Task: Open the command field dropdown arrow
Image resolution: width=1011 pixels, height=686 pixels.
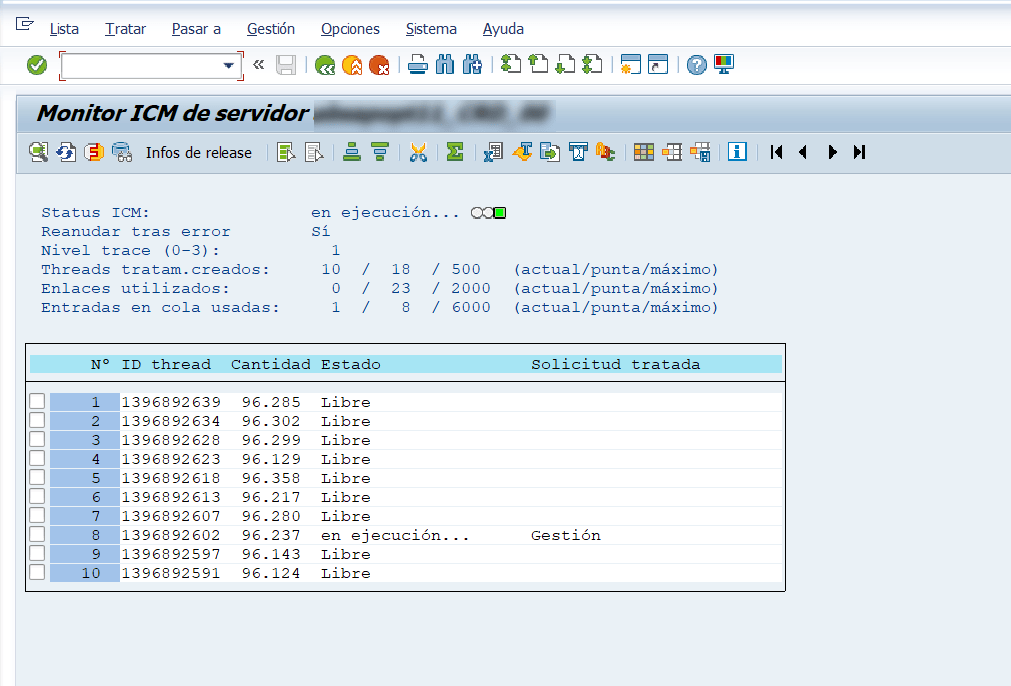Action: click(228, 66)
